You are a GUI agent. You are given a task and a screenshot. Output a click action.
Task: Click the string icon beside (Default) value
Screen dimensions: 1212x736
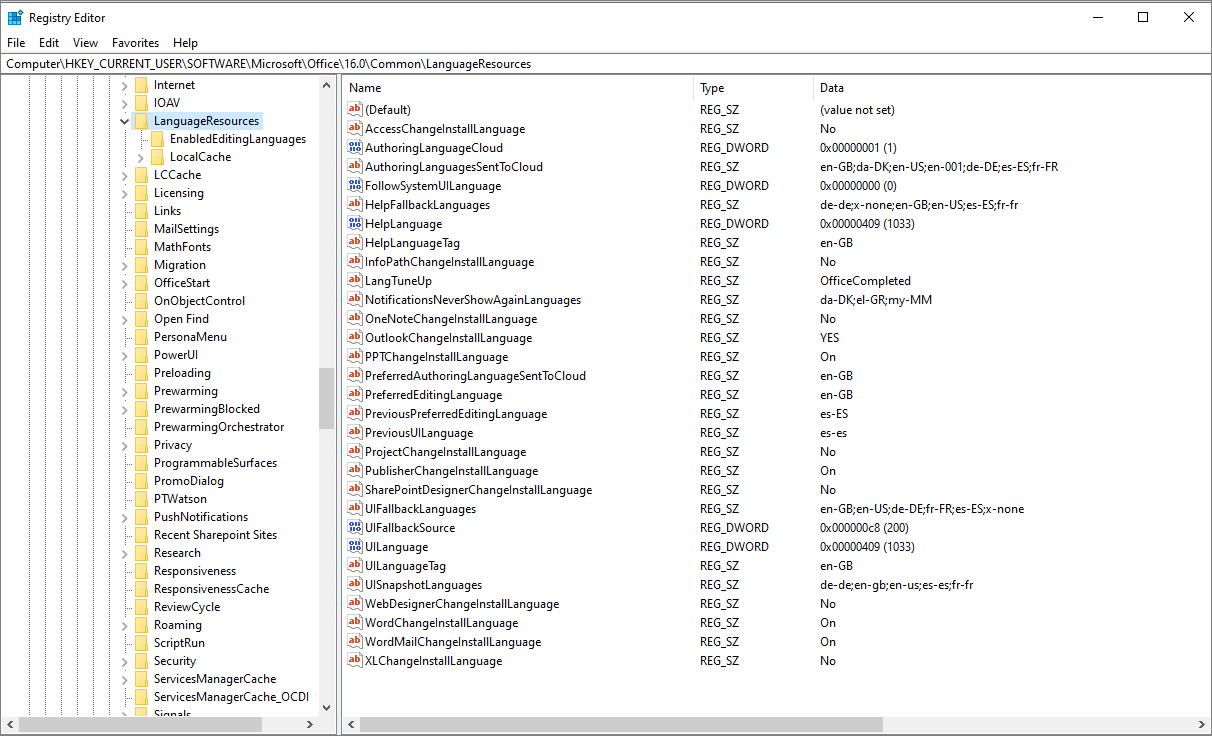click(x=354, y=109)
